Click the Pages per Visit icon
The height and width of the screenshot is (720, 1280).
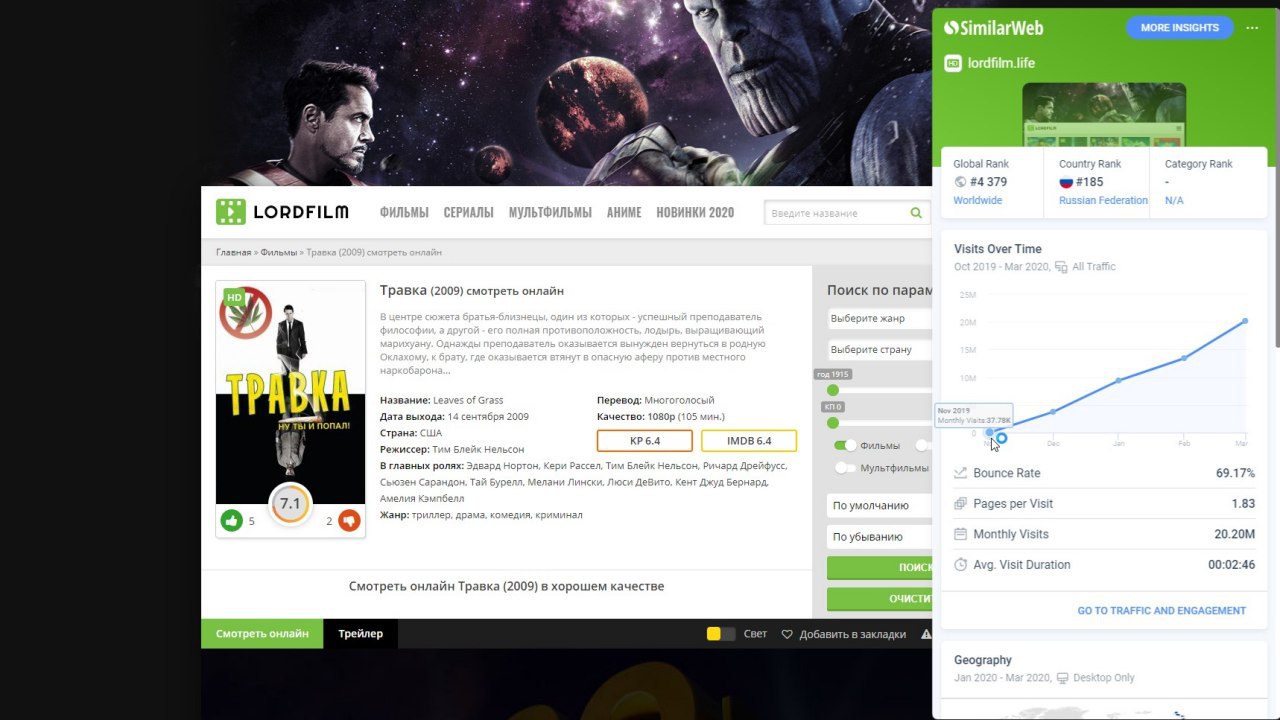[x=961, y=504]
